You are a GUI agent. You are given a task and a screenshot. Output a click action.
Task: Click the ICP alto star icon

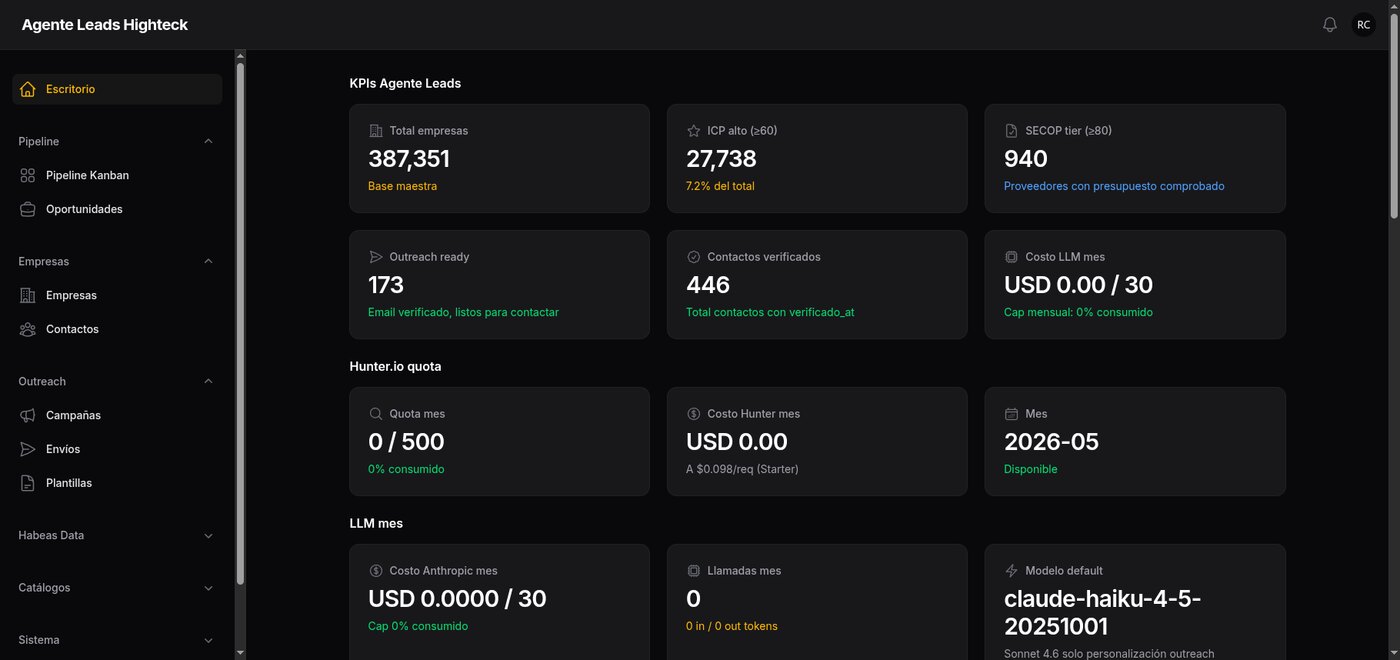(x=694, y=131)
